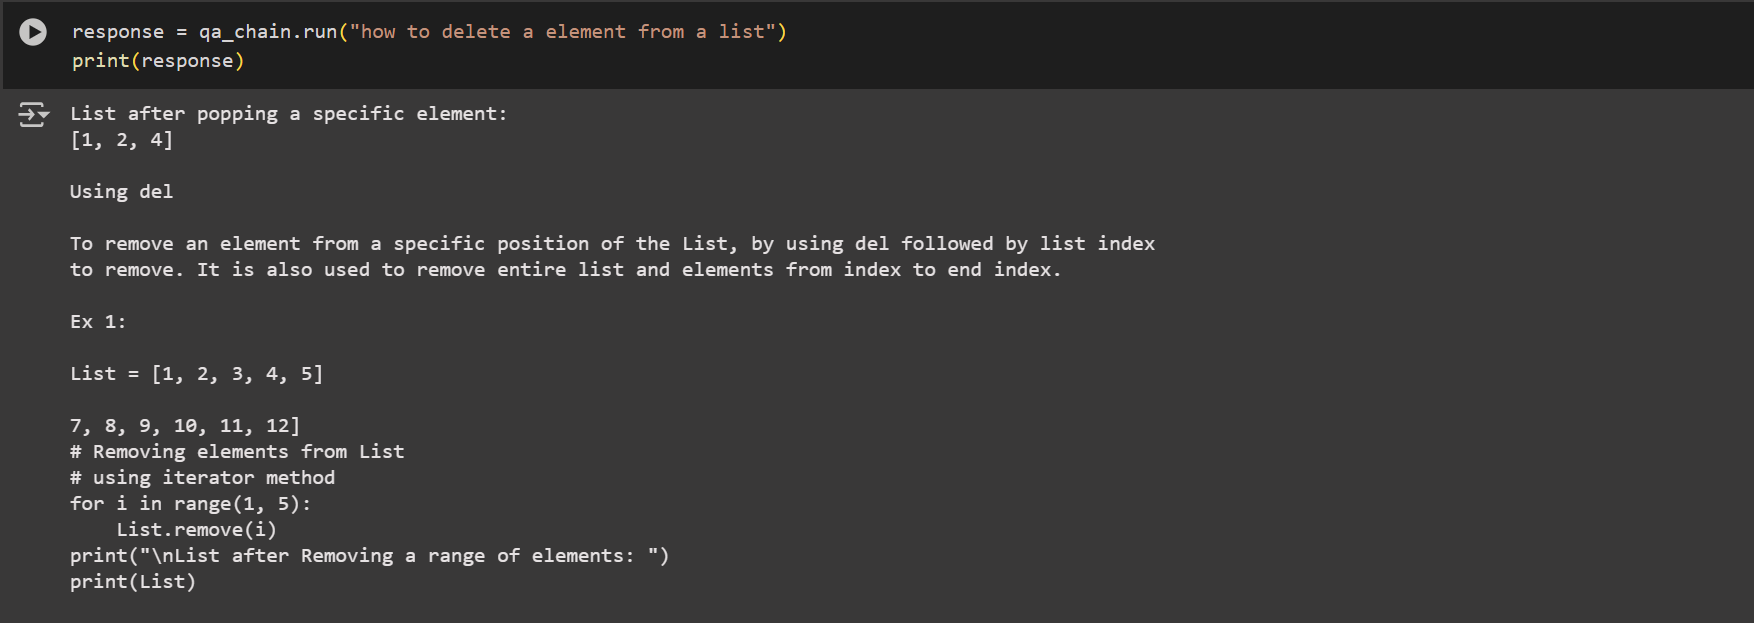This screenshot has height=623, width=1754.
Task: Click the output actions icon beside the output
Action: click(x=33, y=115)
